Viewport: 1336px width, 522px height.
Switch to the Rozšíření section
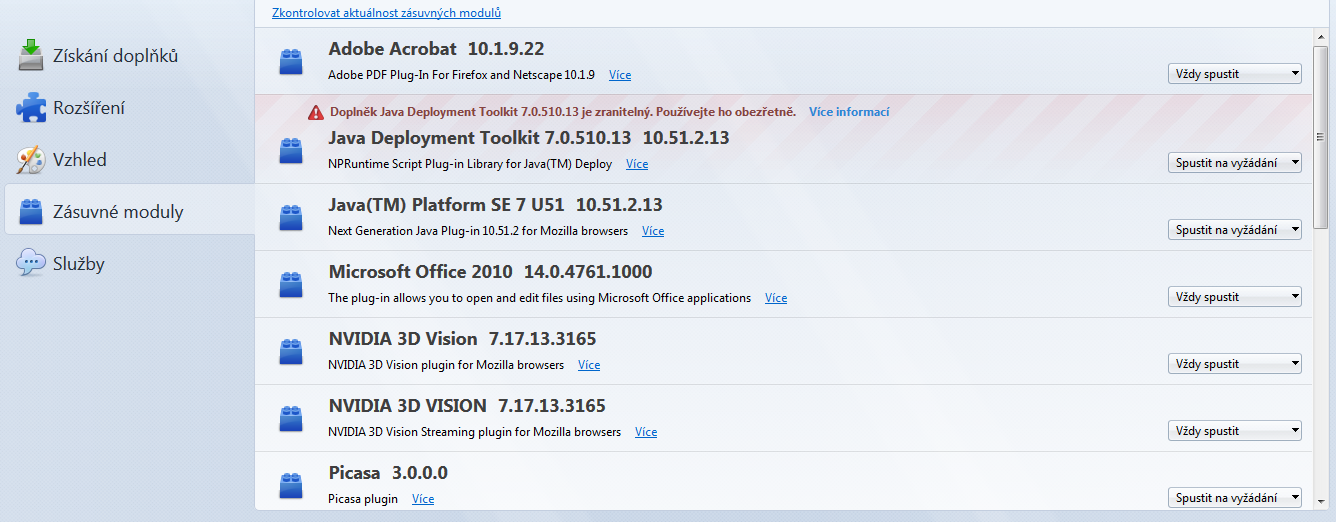point(88,108)
